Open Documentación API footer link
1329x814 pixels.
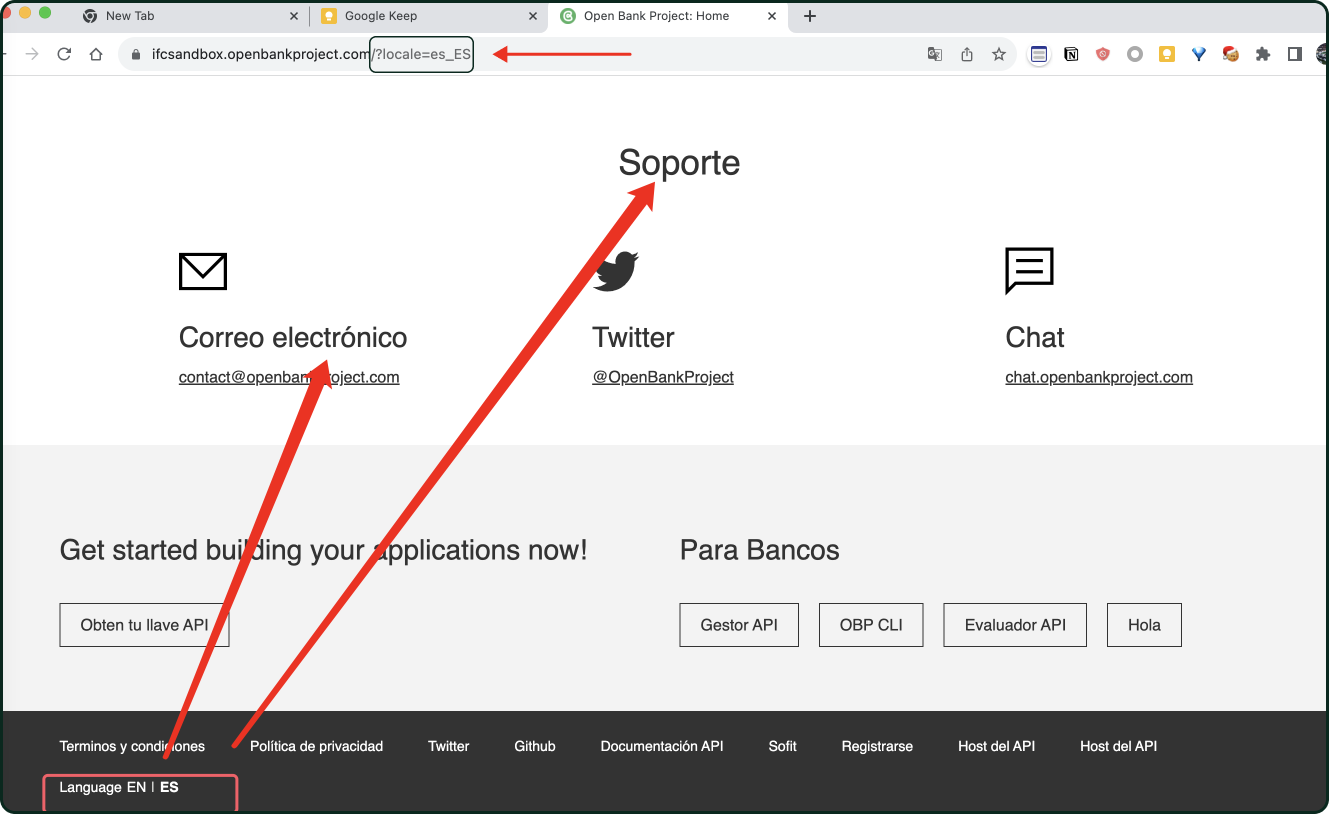(662, 746)
